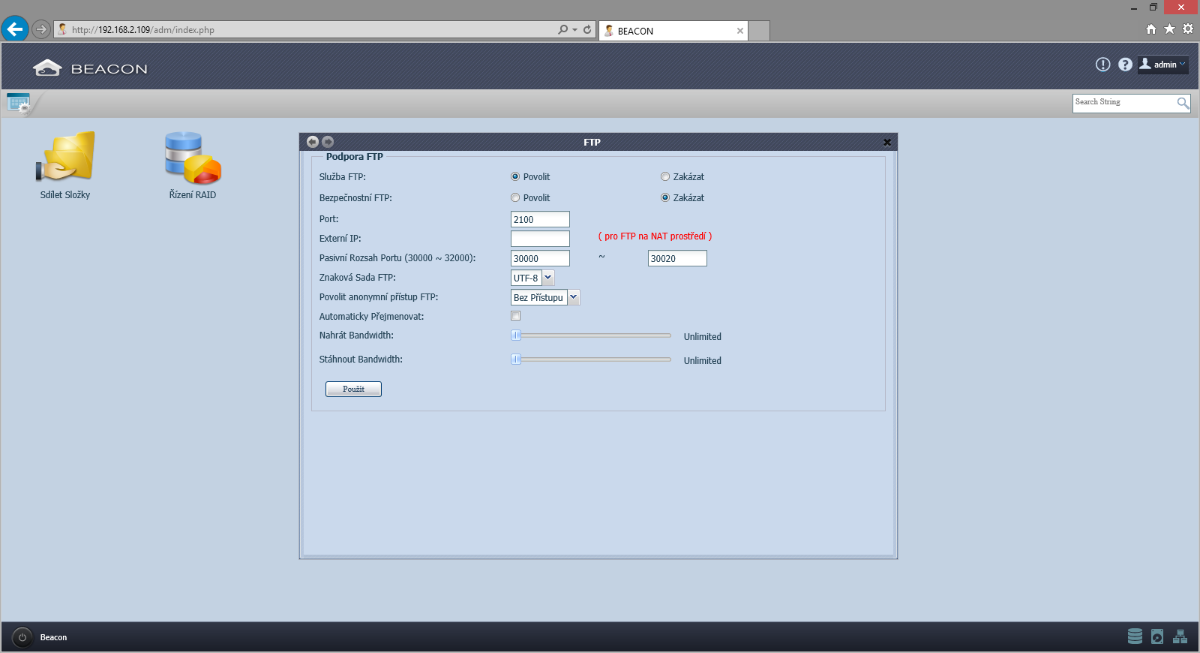Click the search magnifier icon
This screenshot has height=653, width=1200.
point(1183,102)
